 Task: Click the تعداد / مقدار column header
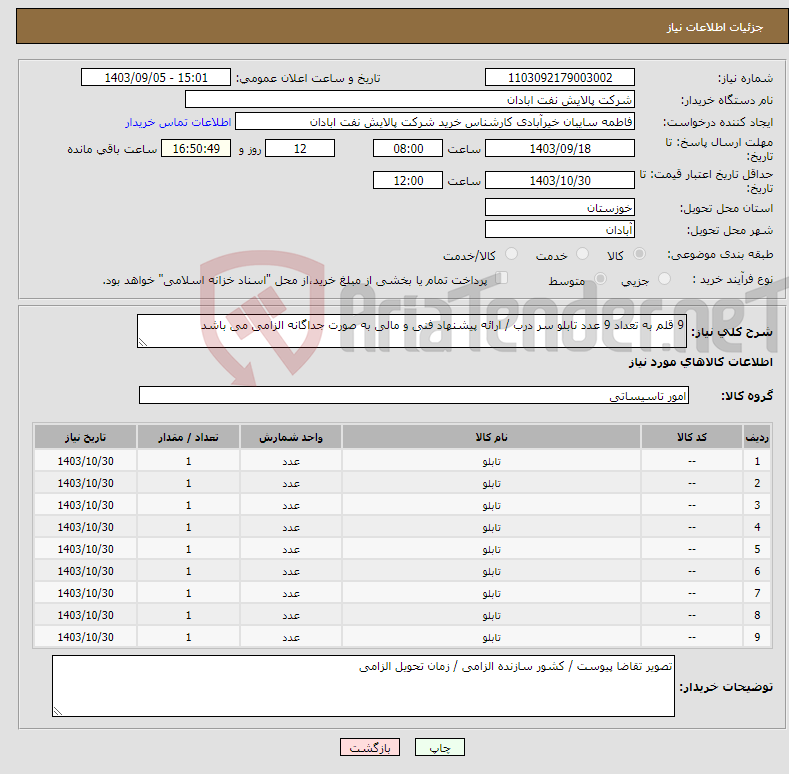(188, 437)
